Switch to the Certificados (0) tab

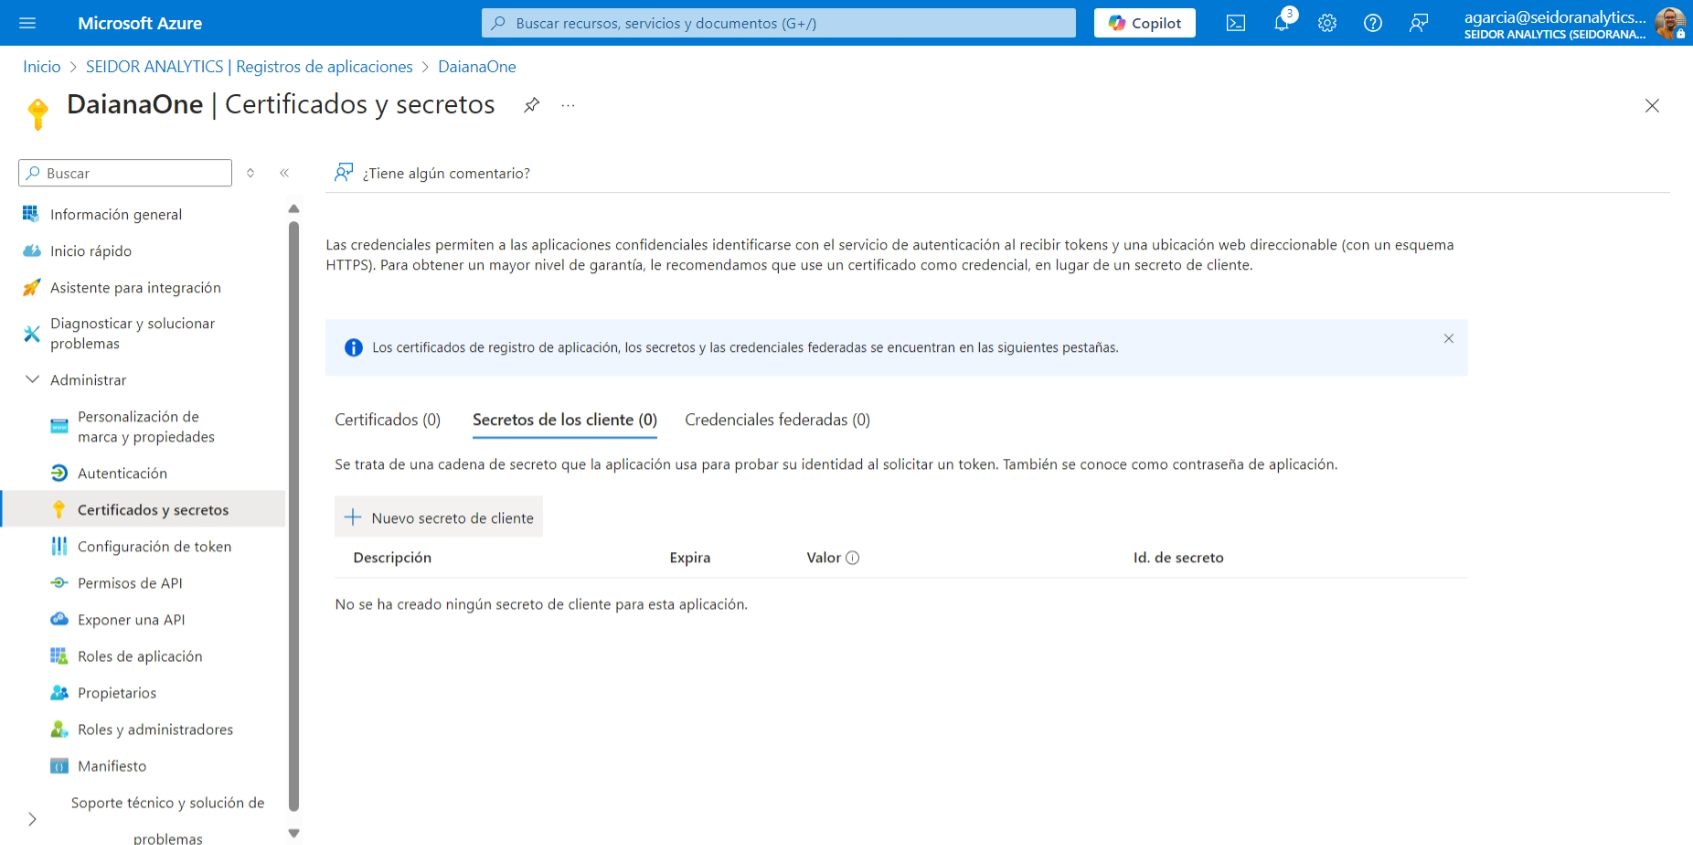coord(387,420)
